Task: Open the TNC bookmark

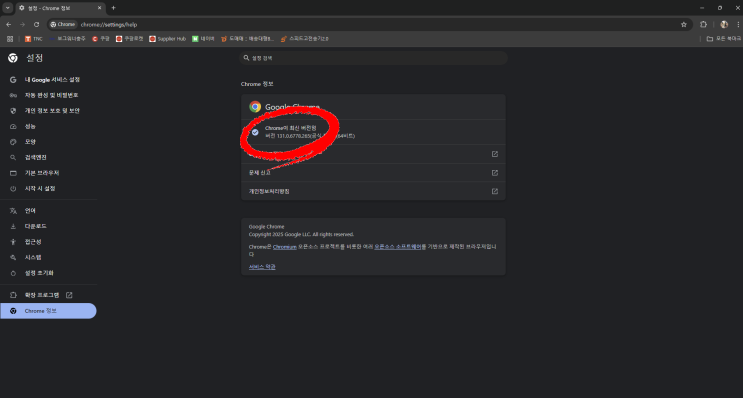Action: (x=34, y=39)
